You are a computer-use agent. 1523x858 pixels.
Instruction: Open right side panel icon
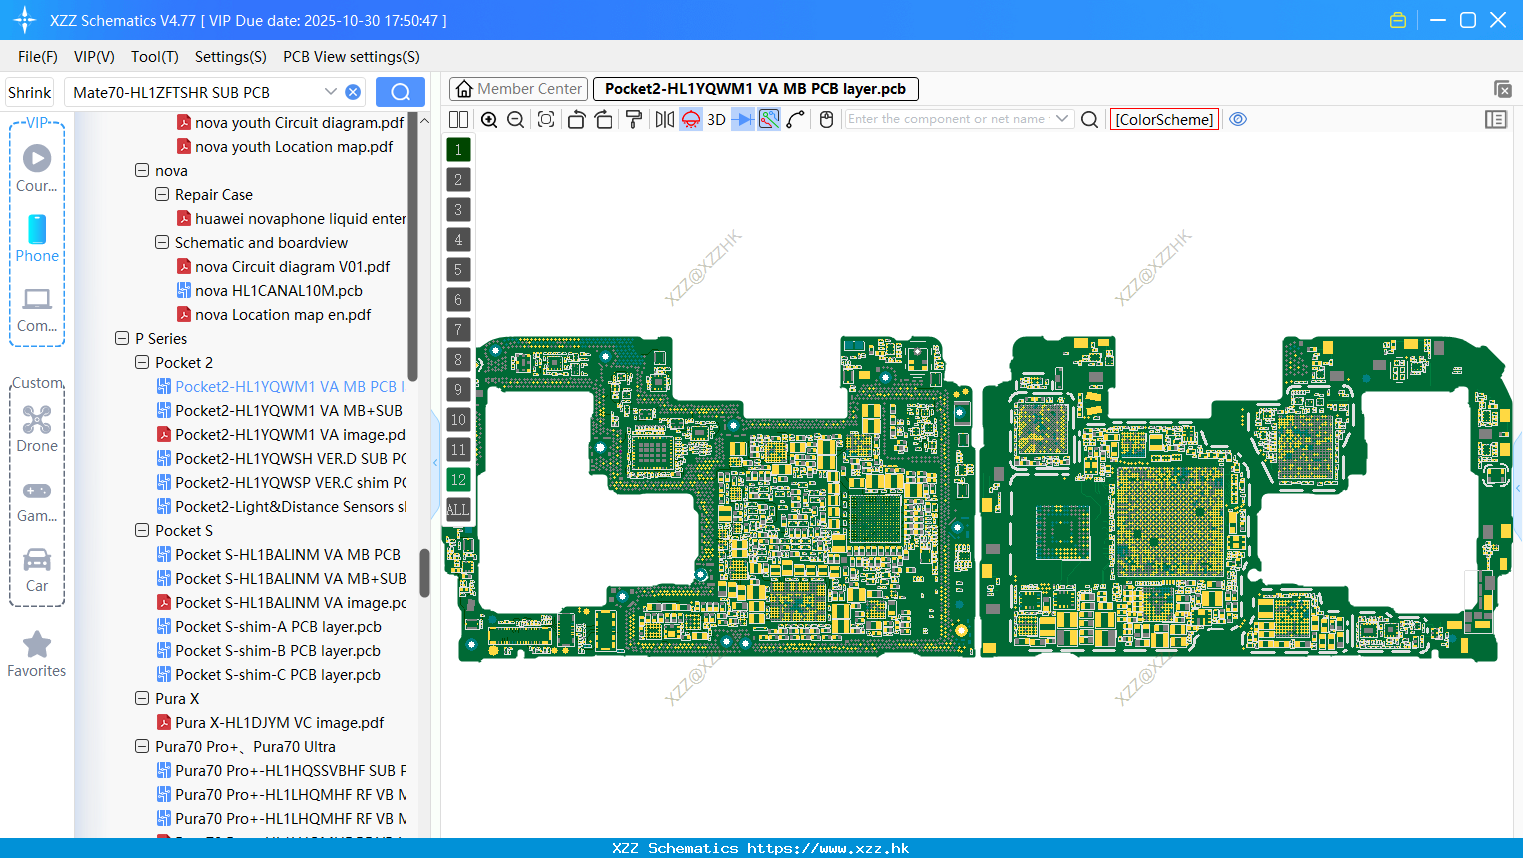click(x=1496, y=119)
